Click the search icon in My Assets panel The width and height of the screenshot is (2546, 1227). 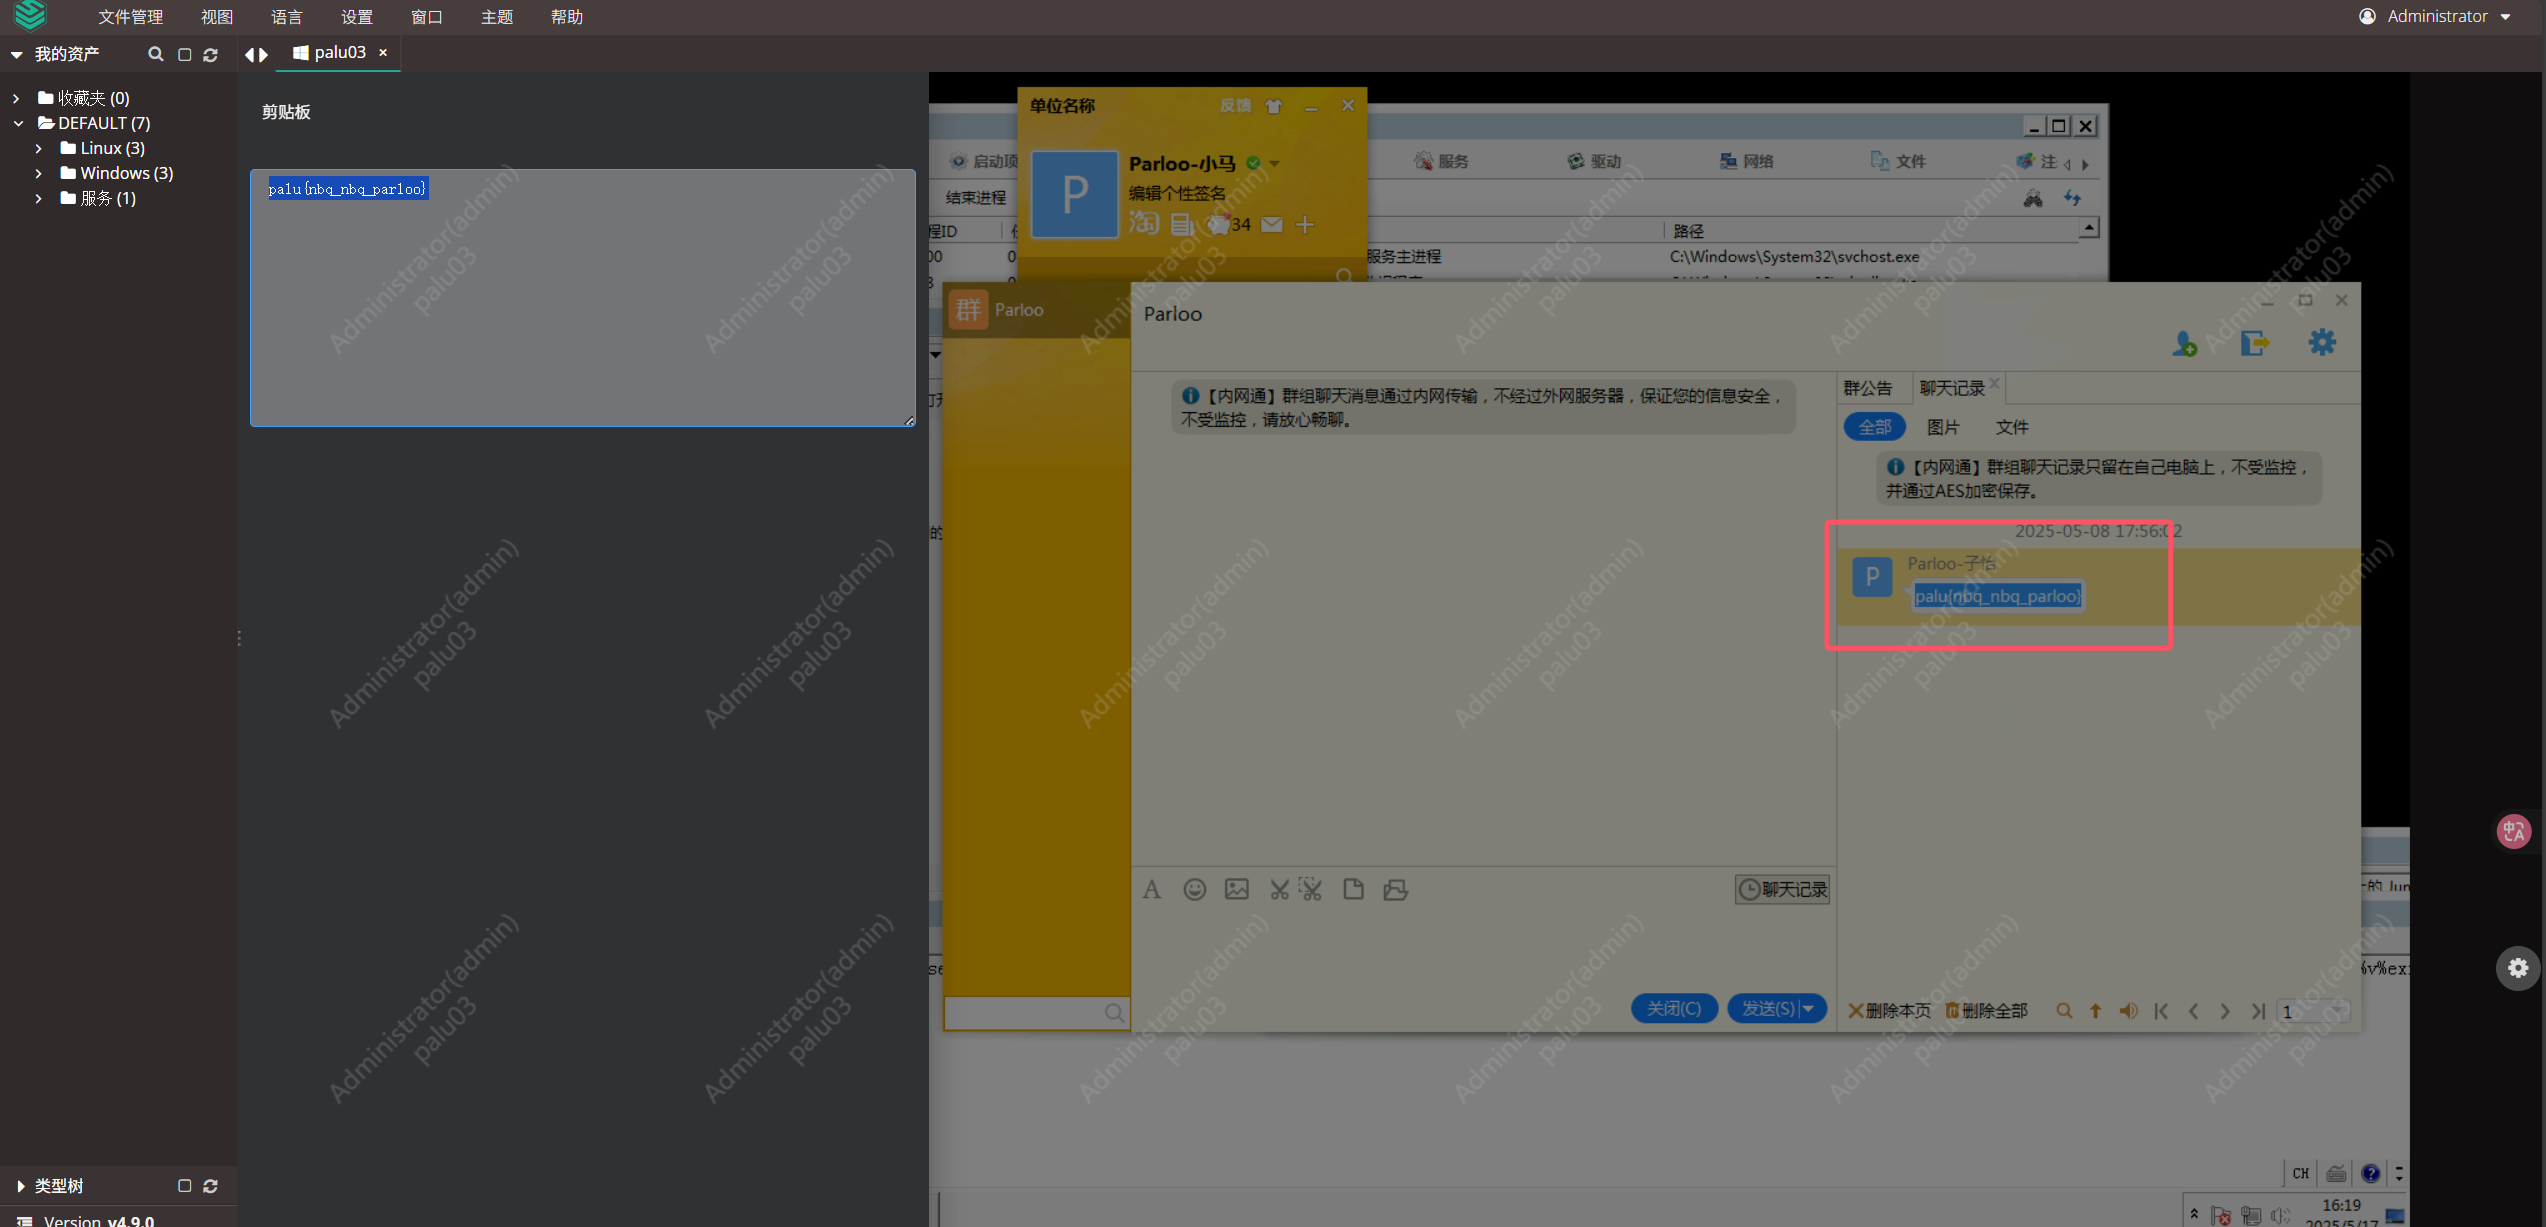155,54
